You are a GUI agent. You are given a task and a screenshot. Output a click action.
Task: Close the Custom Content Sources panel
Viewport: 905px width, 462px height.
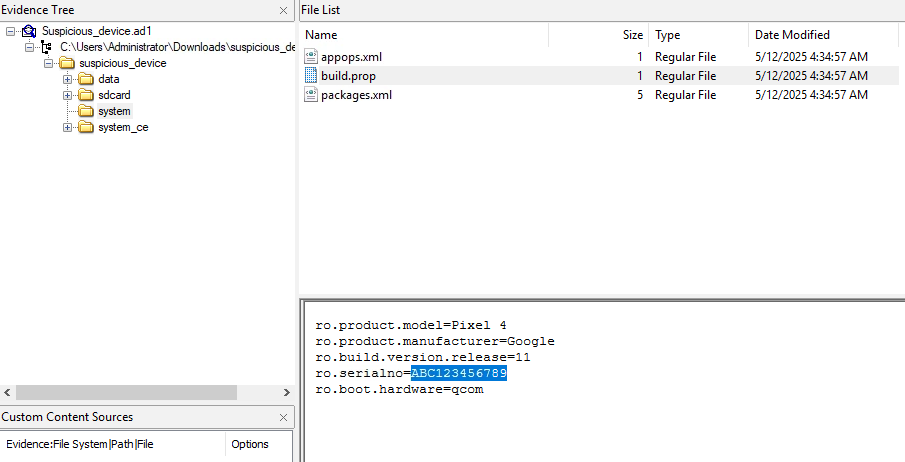(x=283, y=417)
